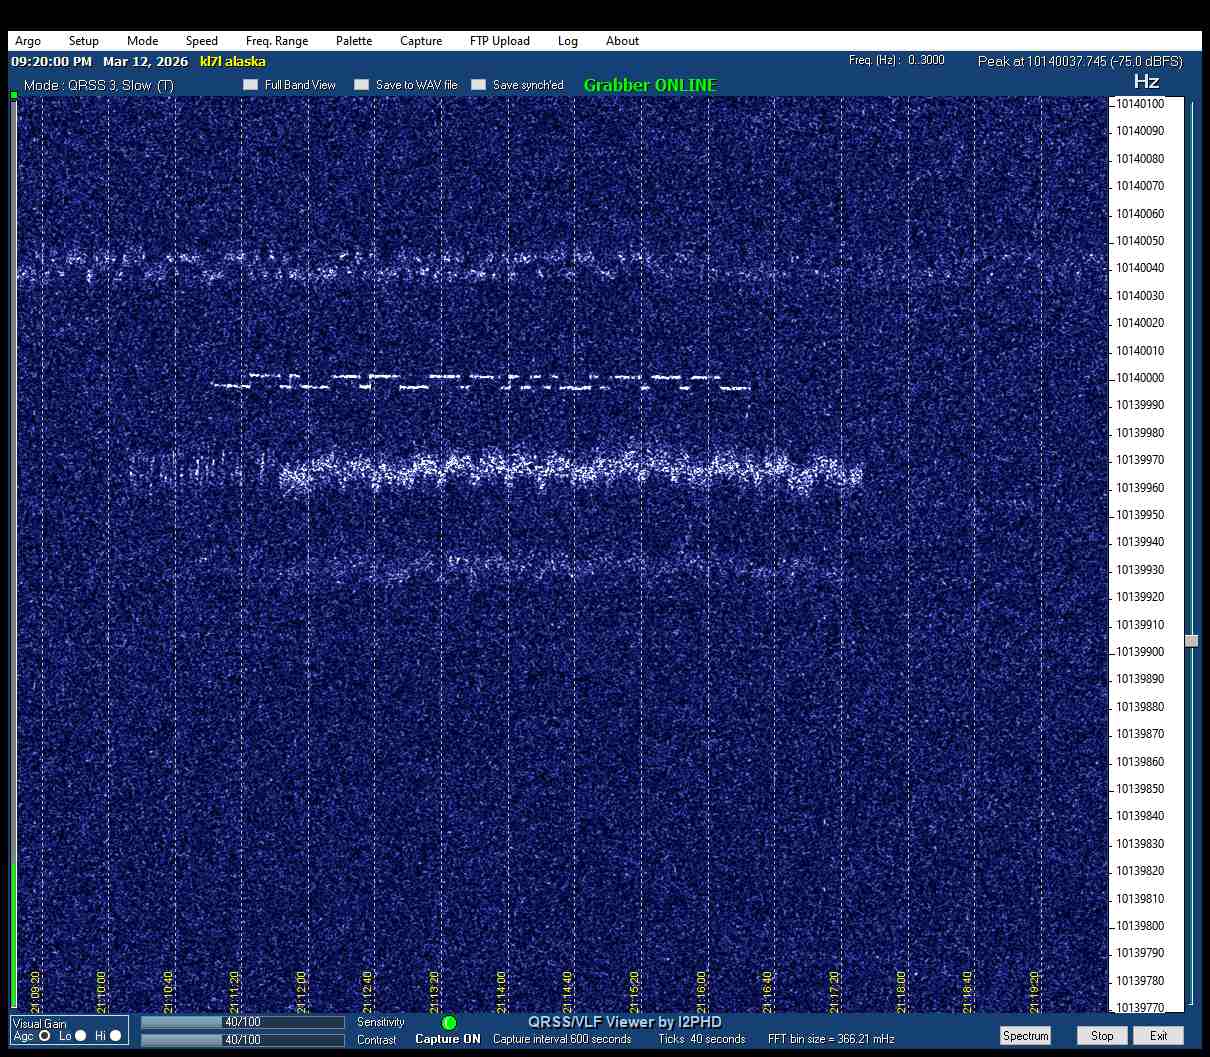This screenshot has width=1210, height=1057.
Task: Click the green Capture ON indicator light
Action: [449, 1023]
